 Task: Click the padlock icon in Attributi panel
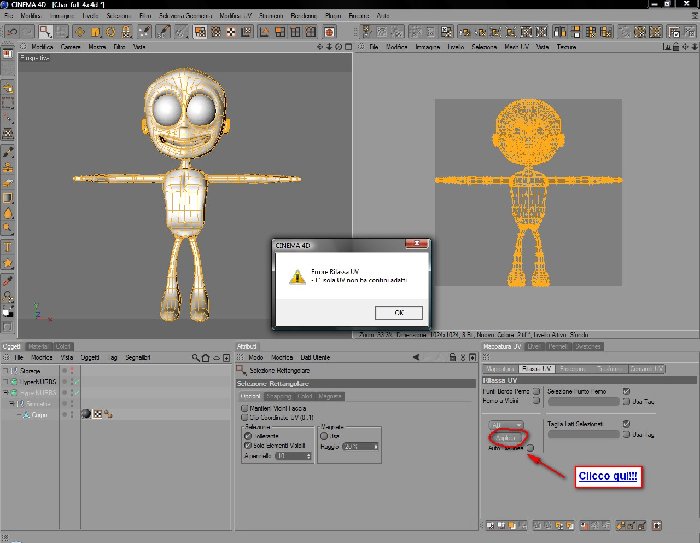[x=453, y=357]
